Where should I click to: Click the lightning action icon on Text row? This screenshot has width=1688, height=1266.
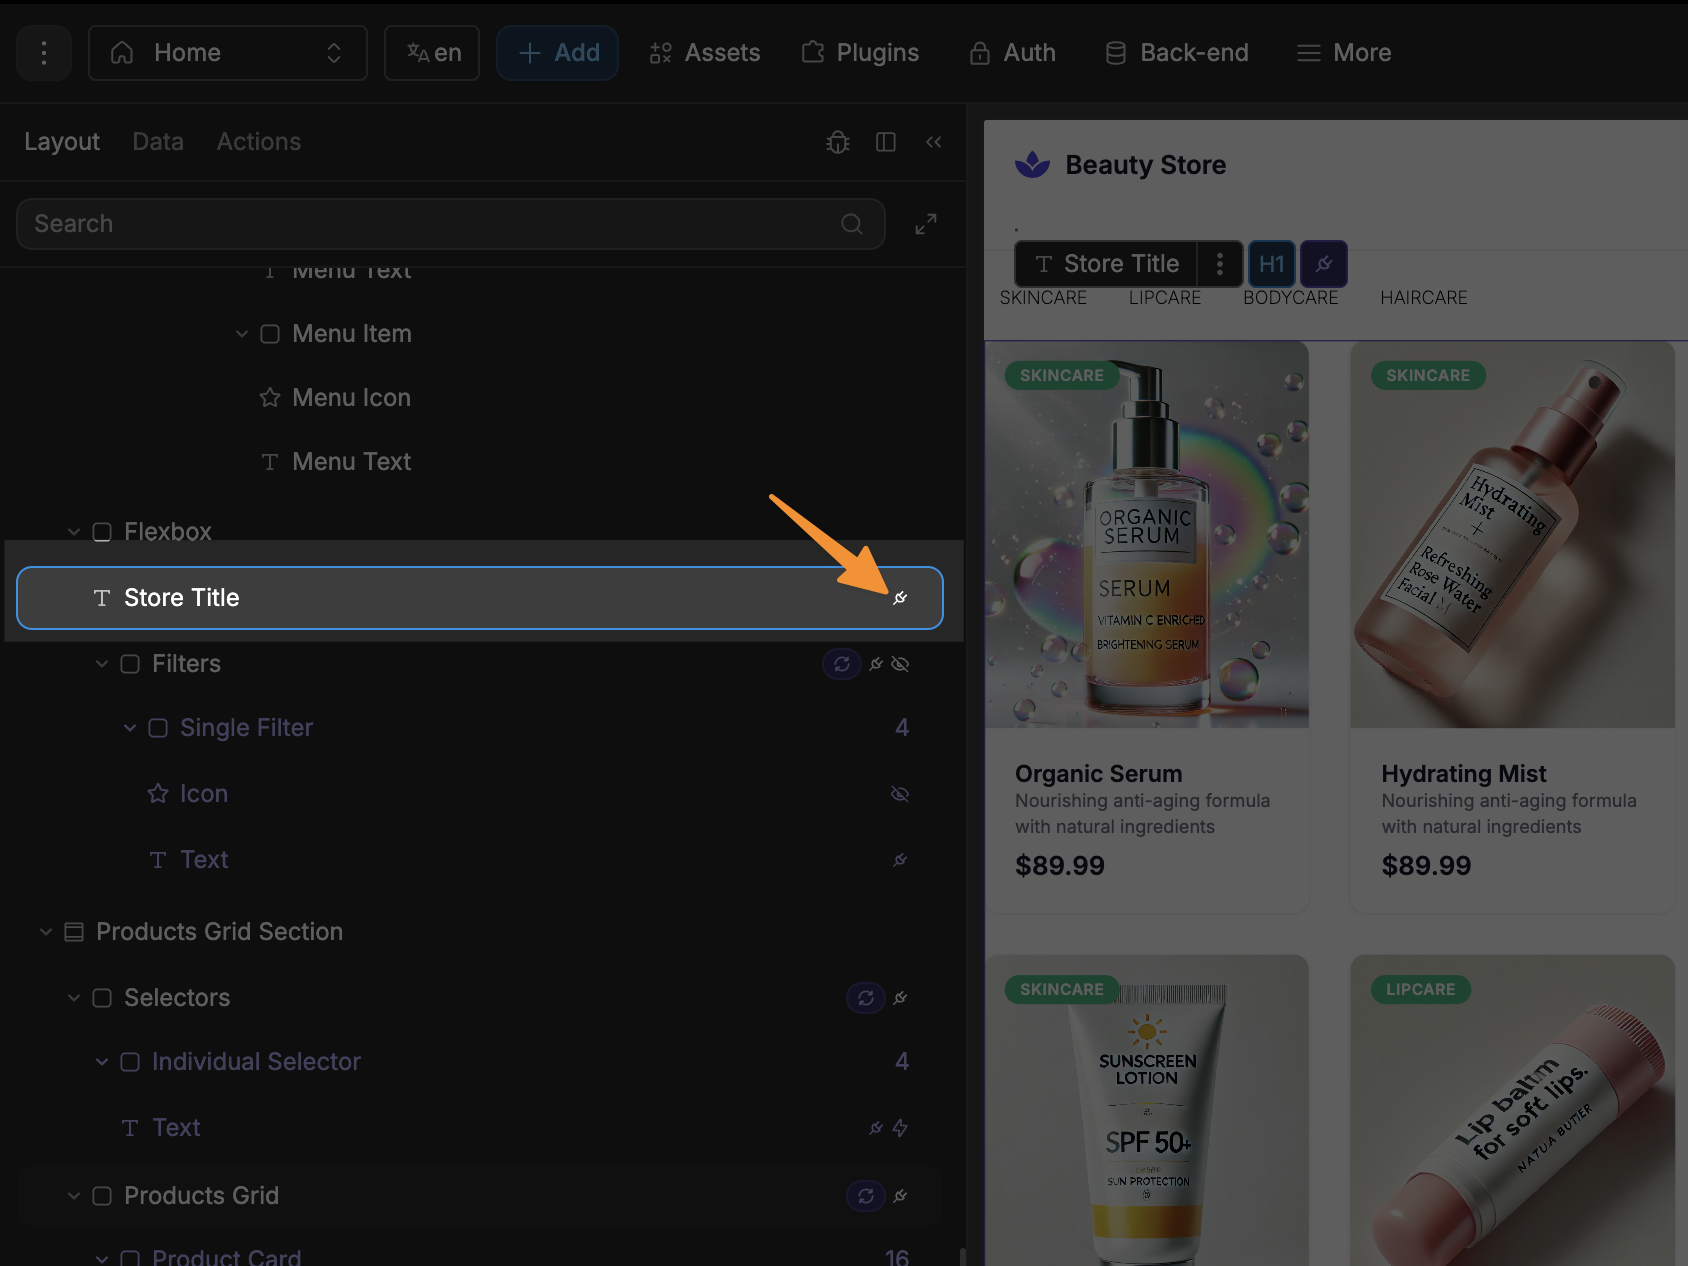coord(900,1128)
